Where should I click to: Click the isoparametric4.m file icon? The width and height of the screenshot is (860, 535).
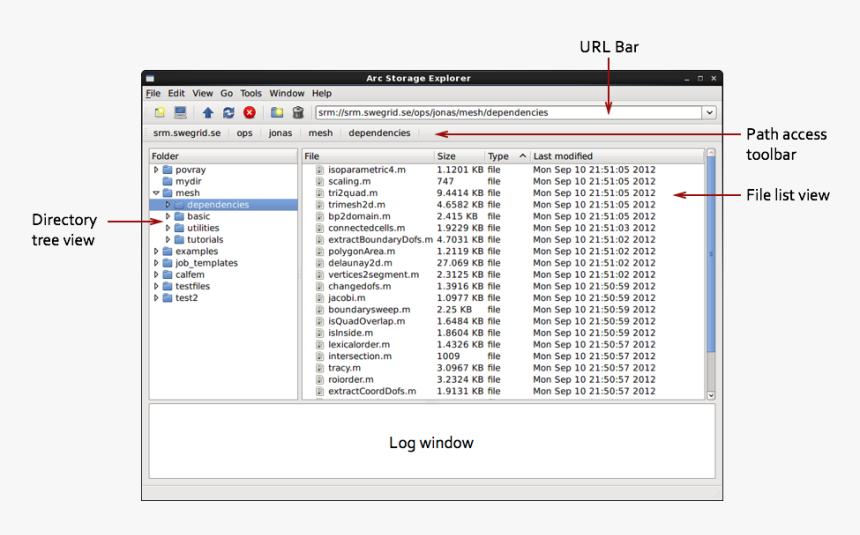click(x=320, y=170)
